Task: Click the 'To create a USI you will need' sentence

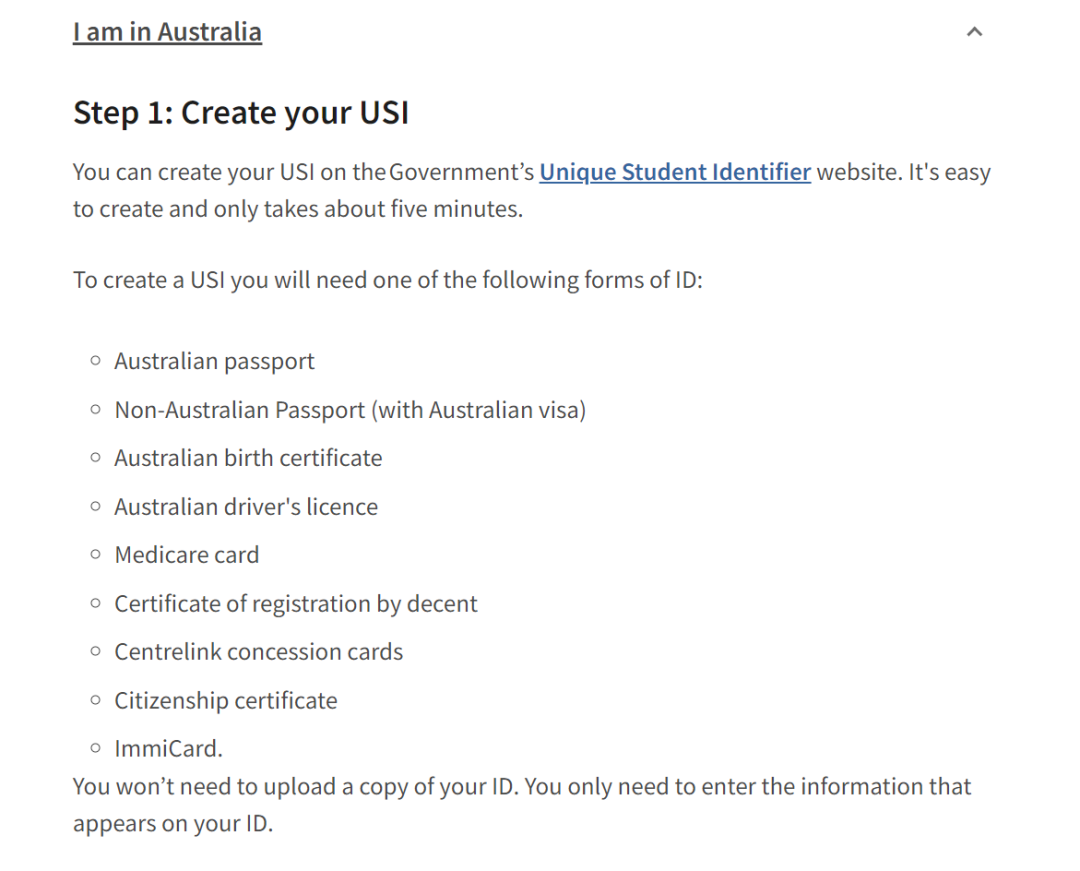Action: pyautogui.click(x=388, y=280)
